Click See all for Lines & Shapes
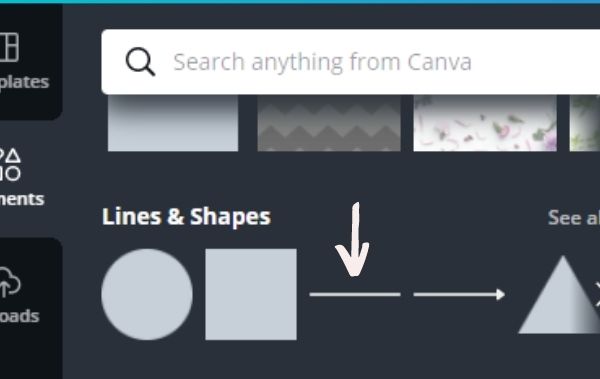The height and width of the screenshot is (379, 600). coord(574,217)
